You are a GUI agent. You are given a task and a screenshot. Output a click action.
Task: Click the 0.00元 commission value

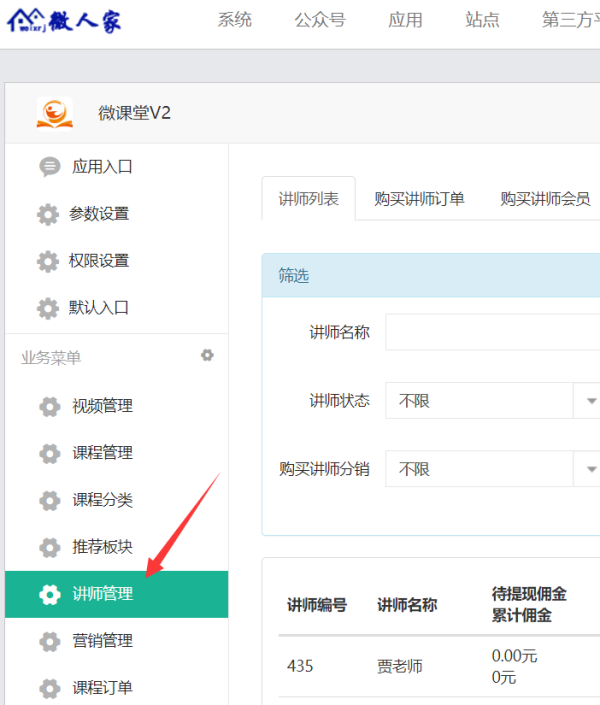(x=515, y=656)
